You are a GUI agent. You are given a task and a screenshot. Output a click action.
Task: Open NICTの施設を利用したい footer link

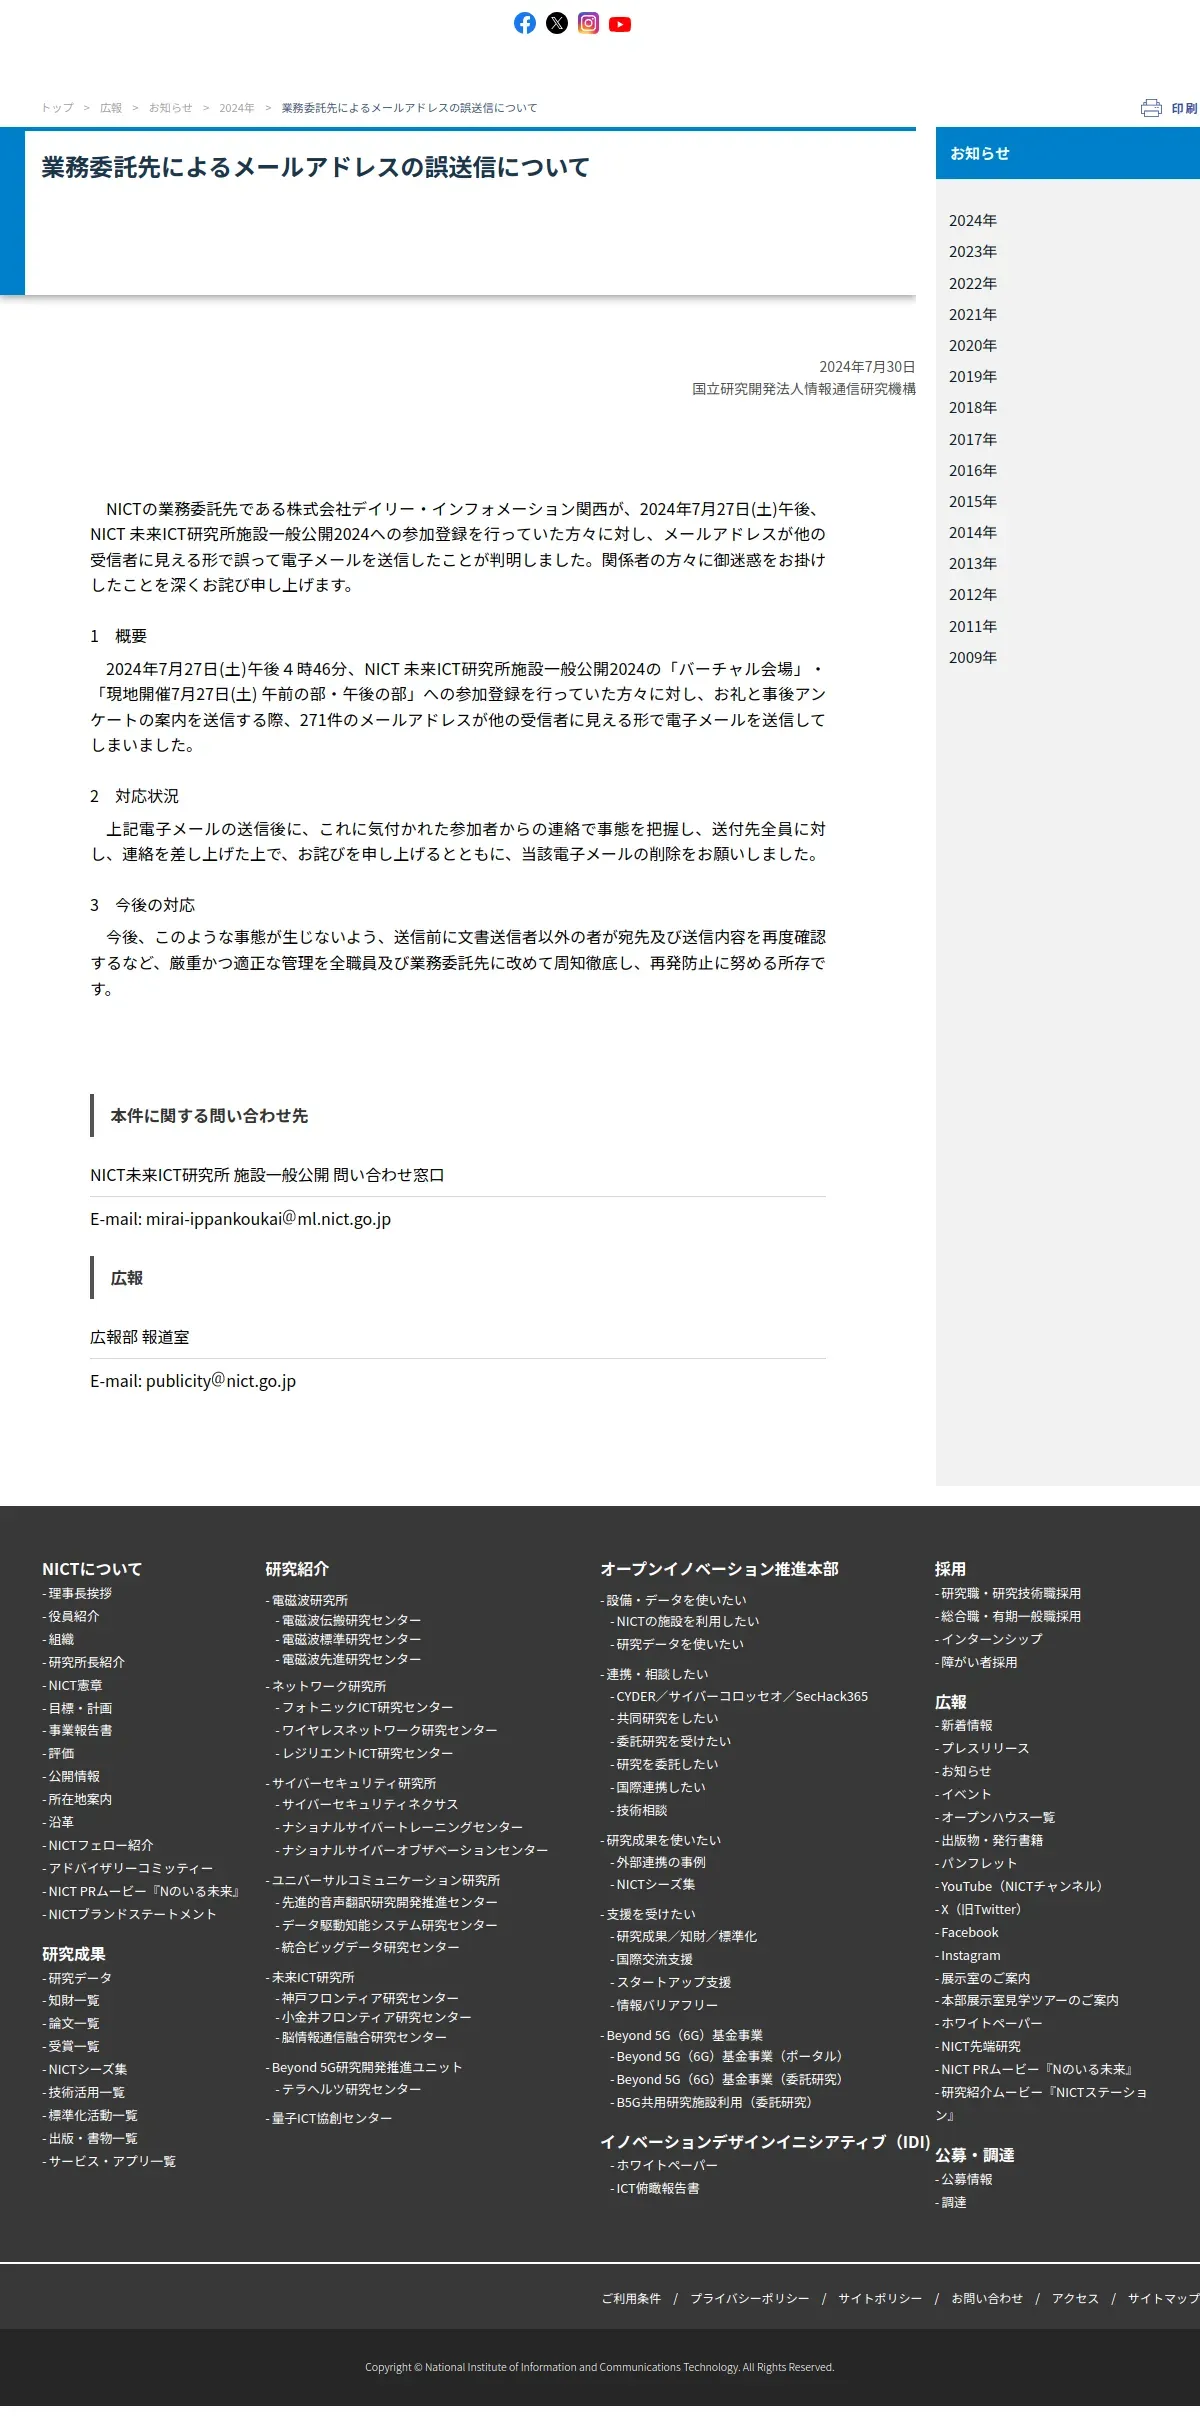(687, 1622)
